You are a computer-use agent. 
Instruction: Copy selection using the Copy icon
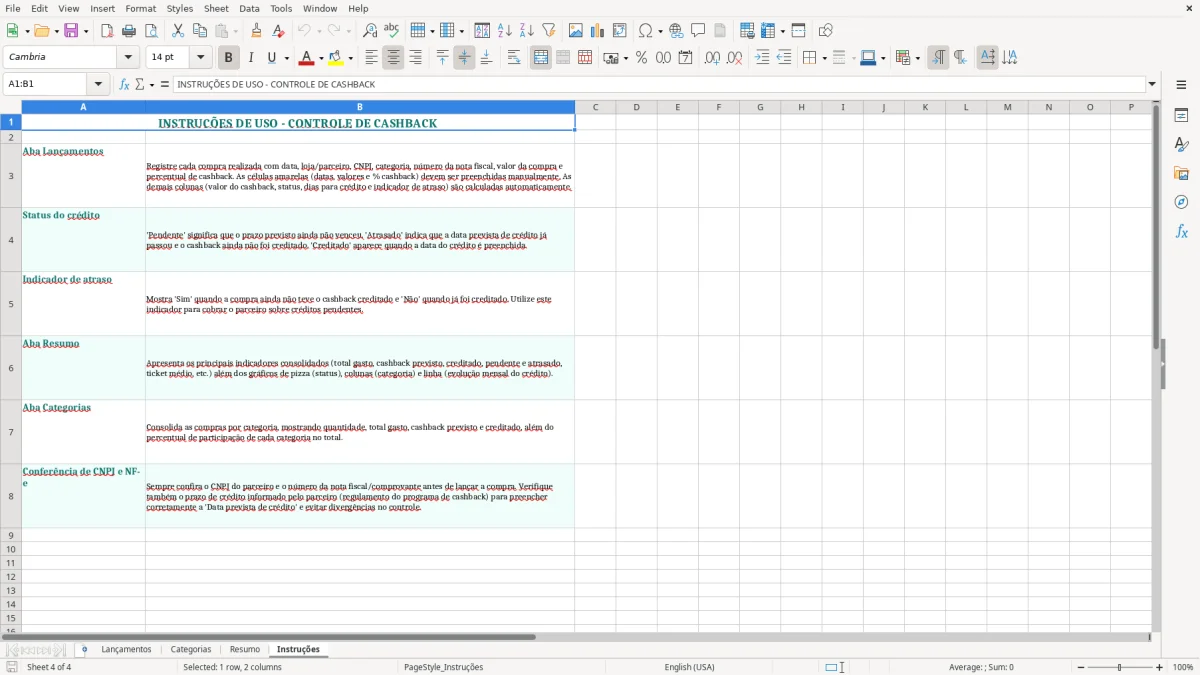[x=199, y=31]
